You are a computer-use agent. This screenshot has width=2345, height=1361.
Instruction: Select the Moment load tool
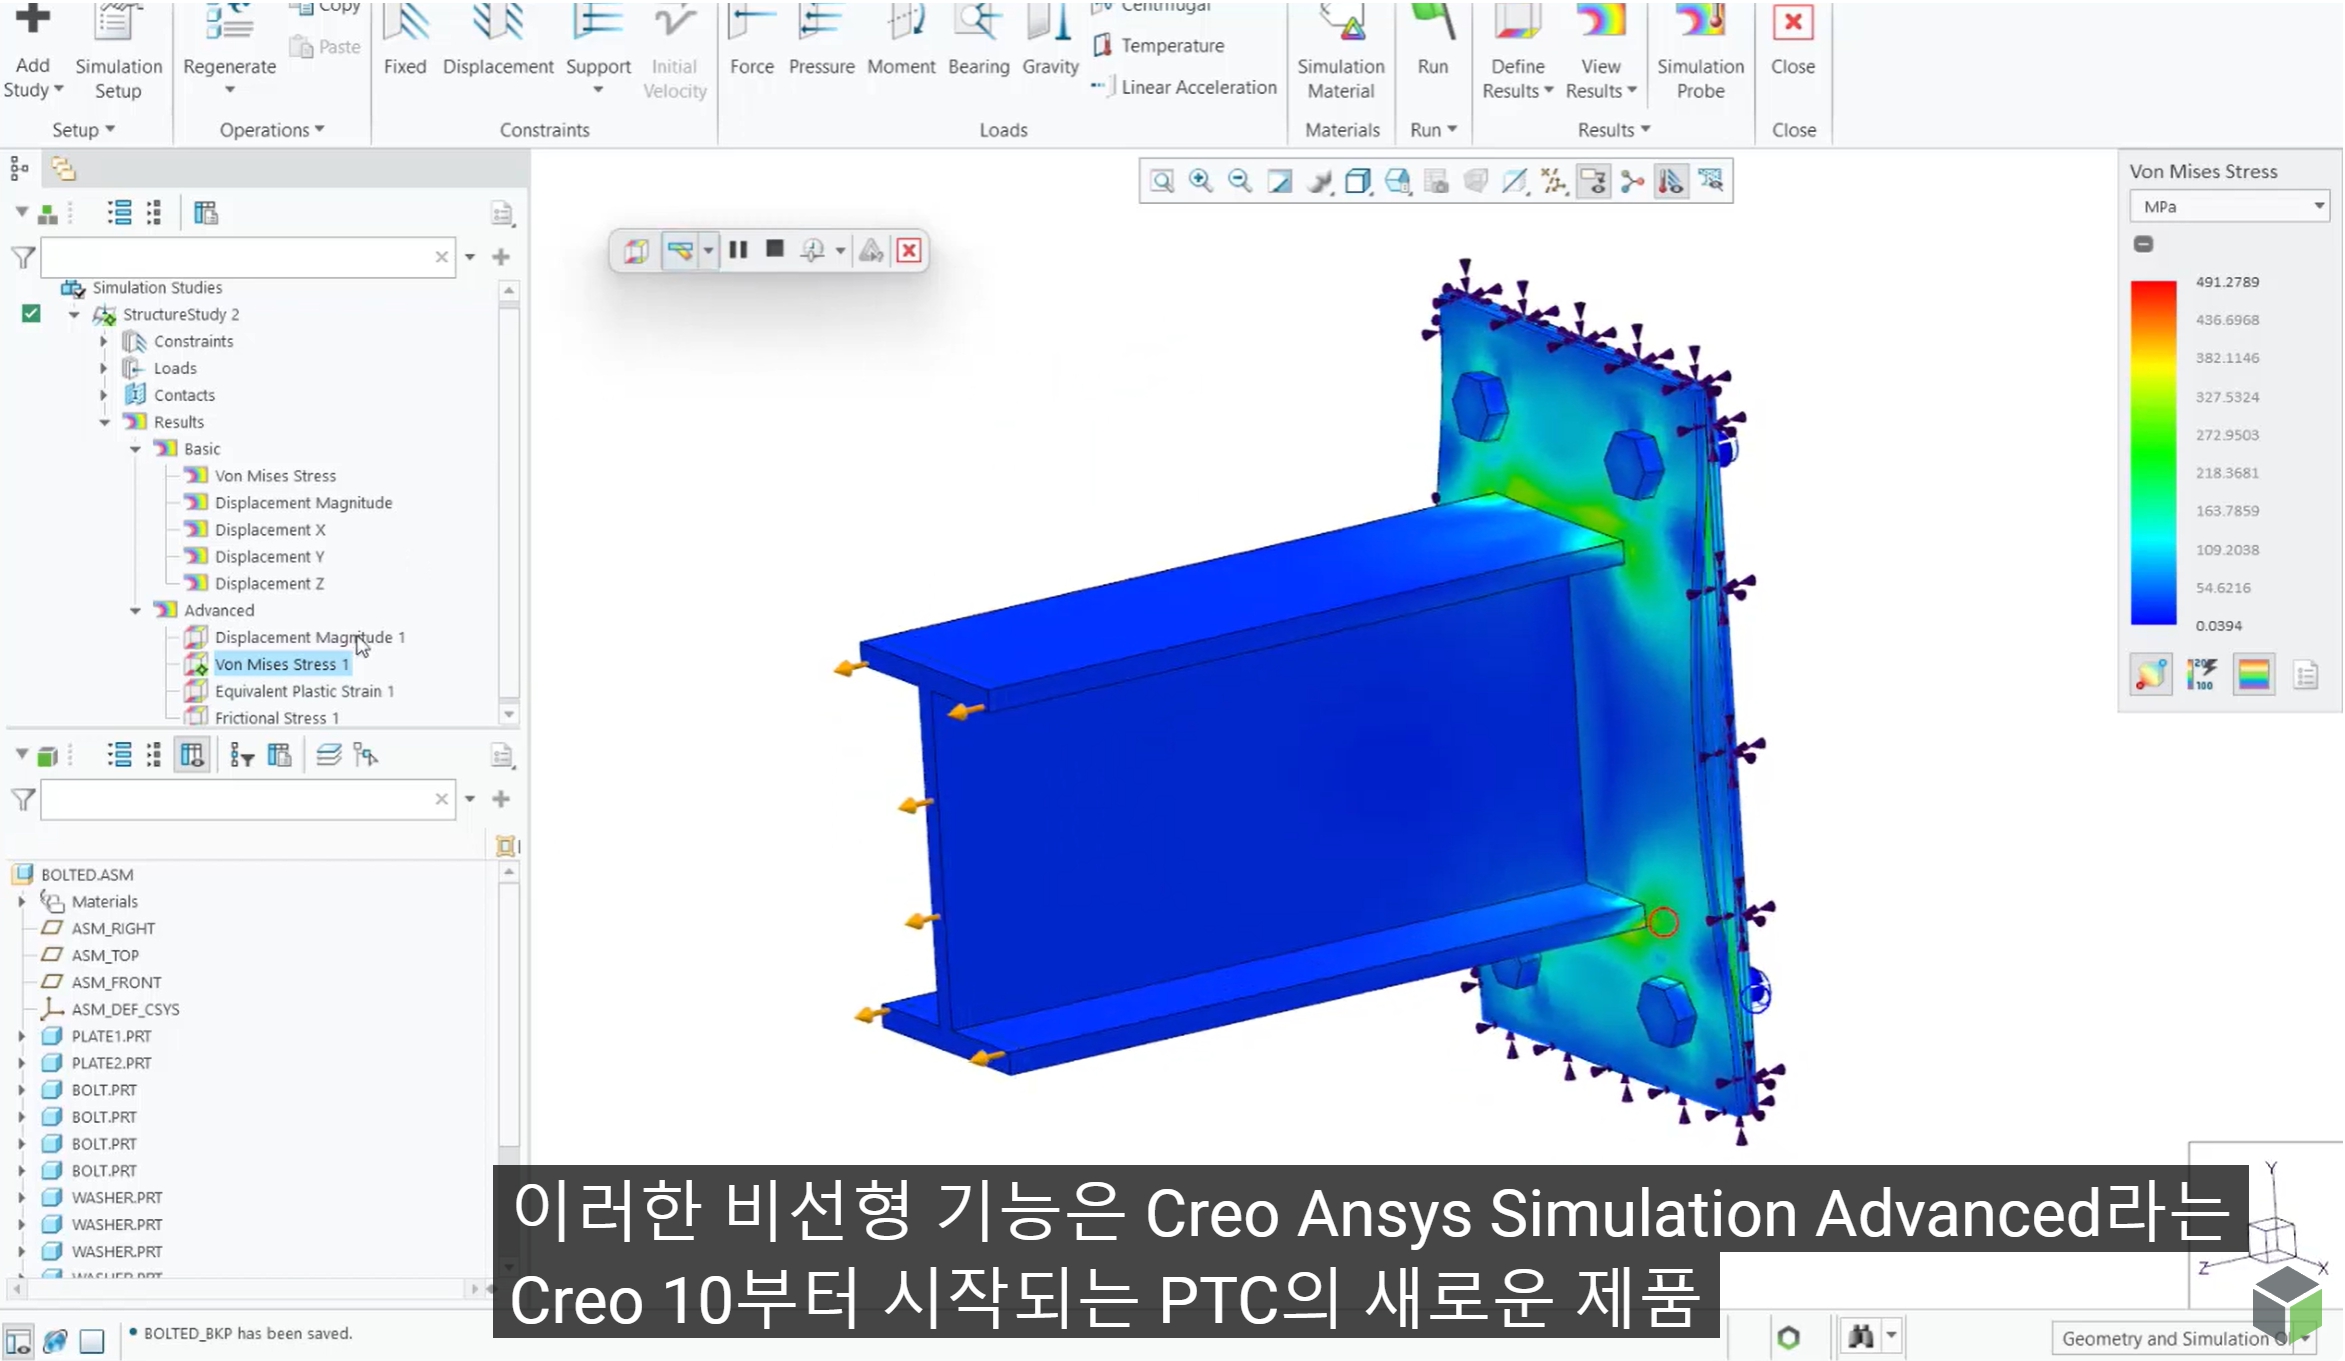(x=901, y=40)
